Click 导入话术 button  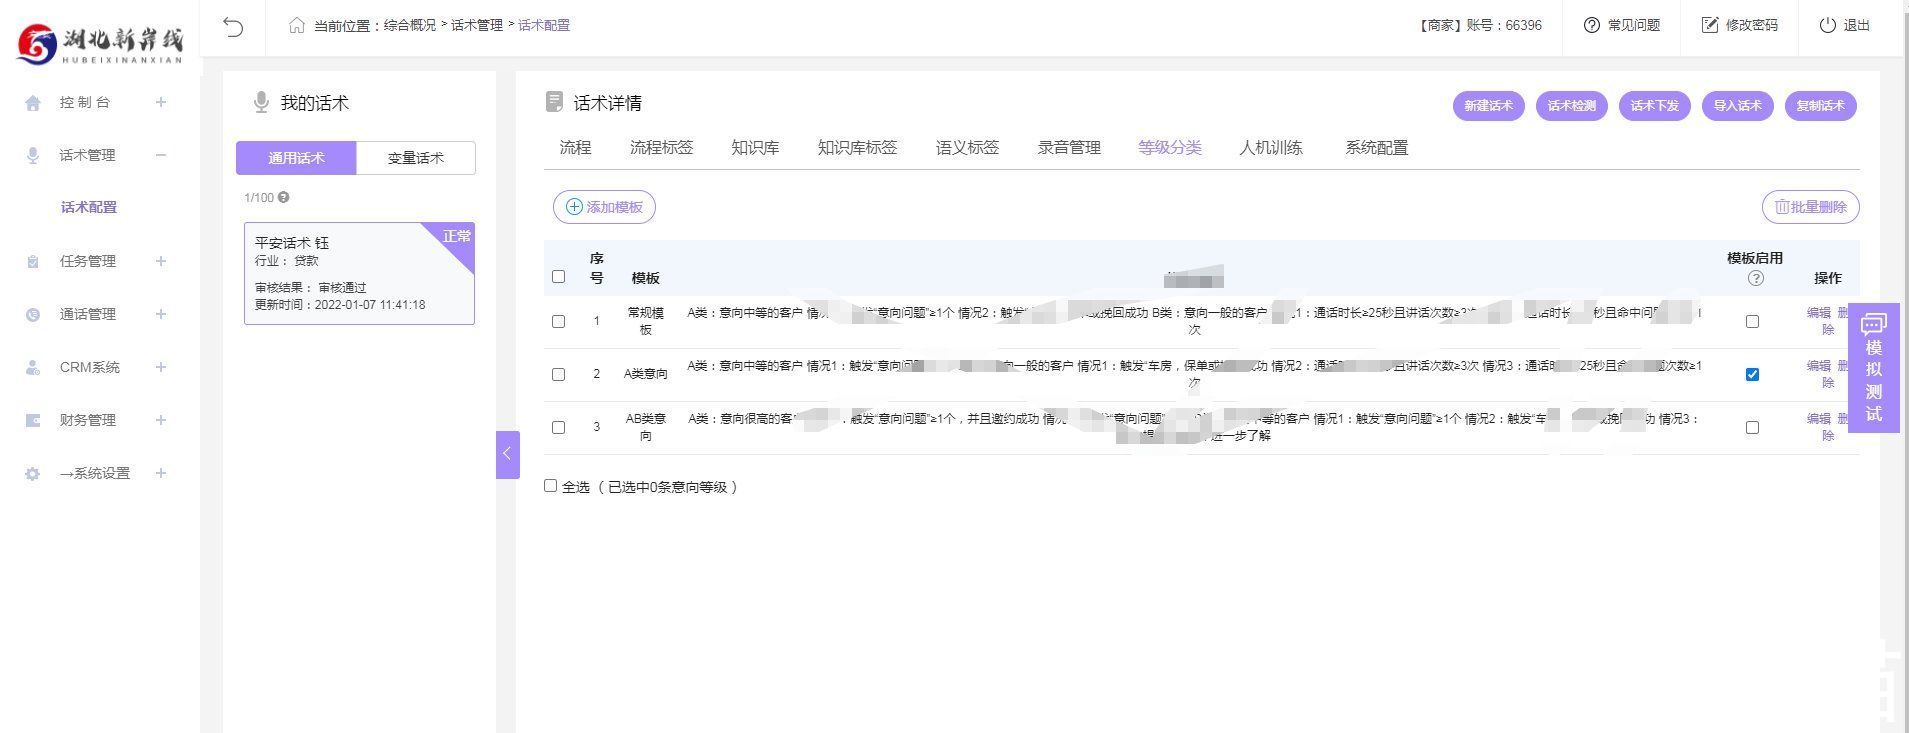click(x=1738, y=106)
